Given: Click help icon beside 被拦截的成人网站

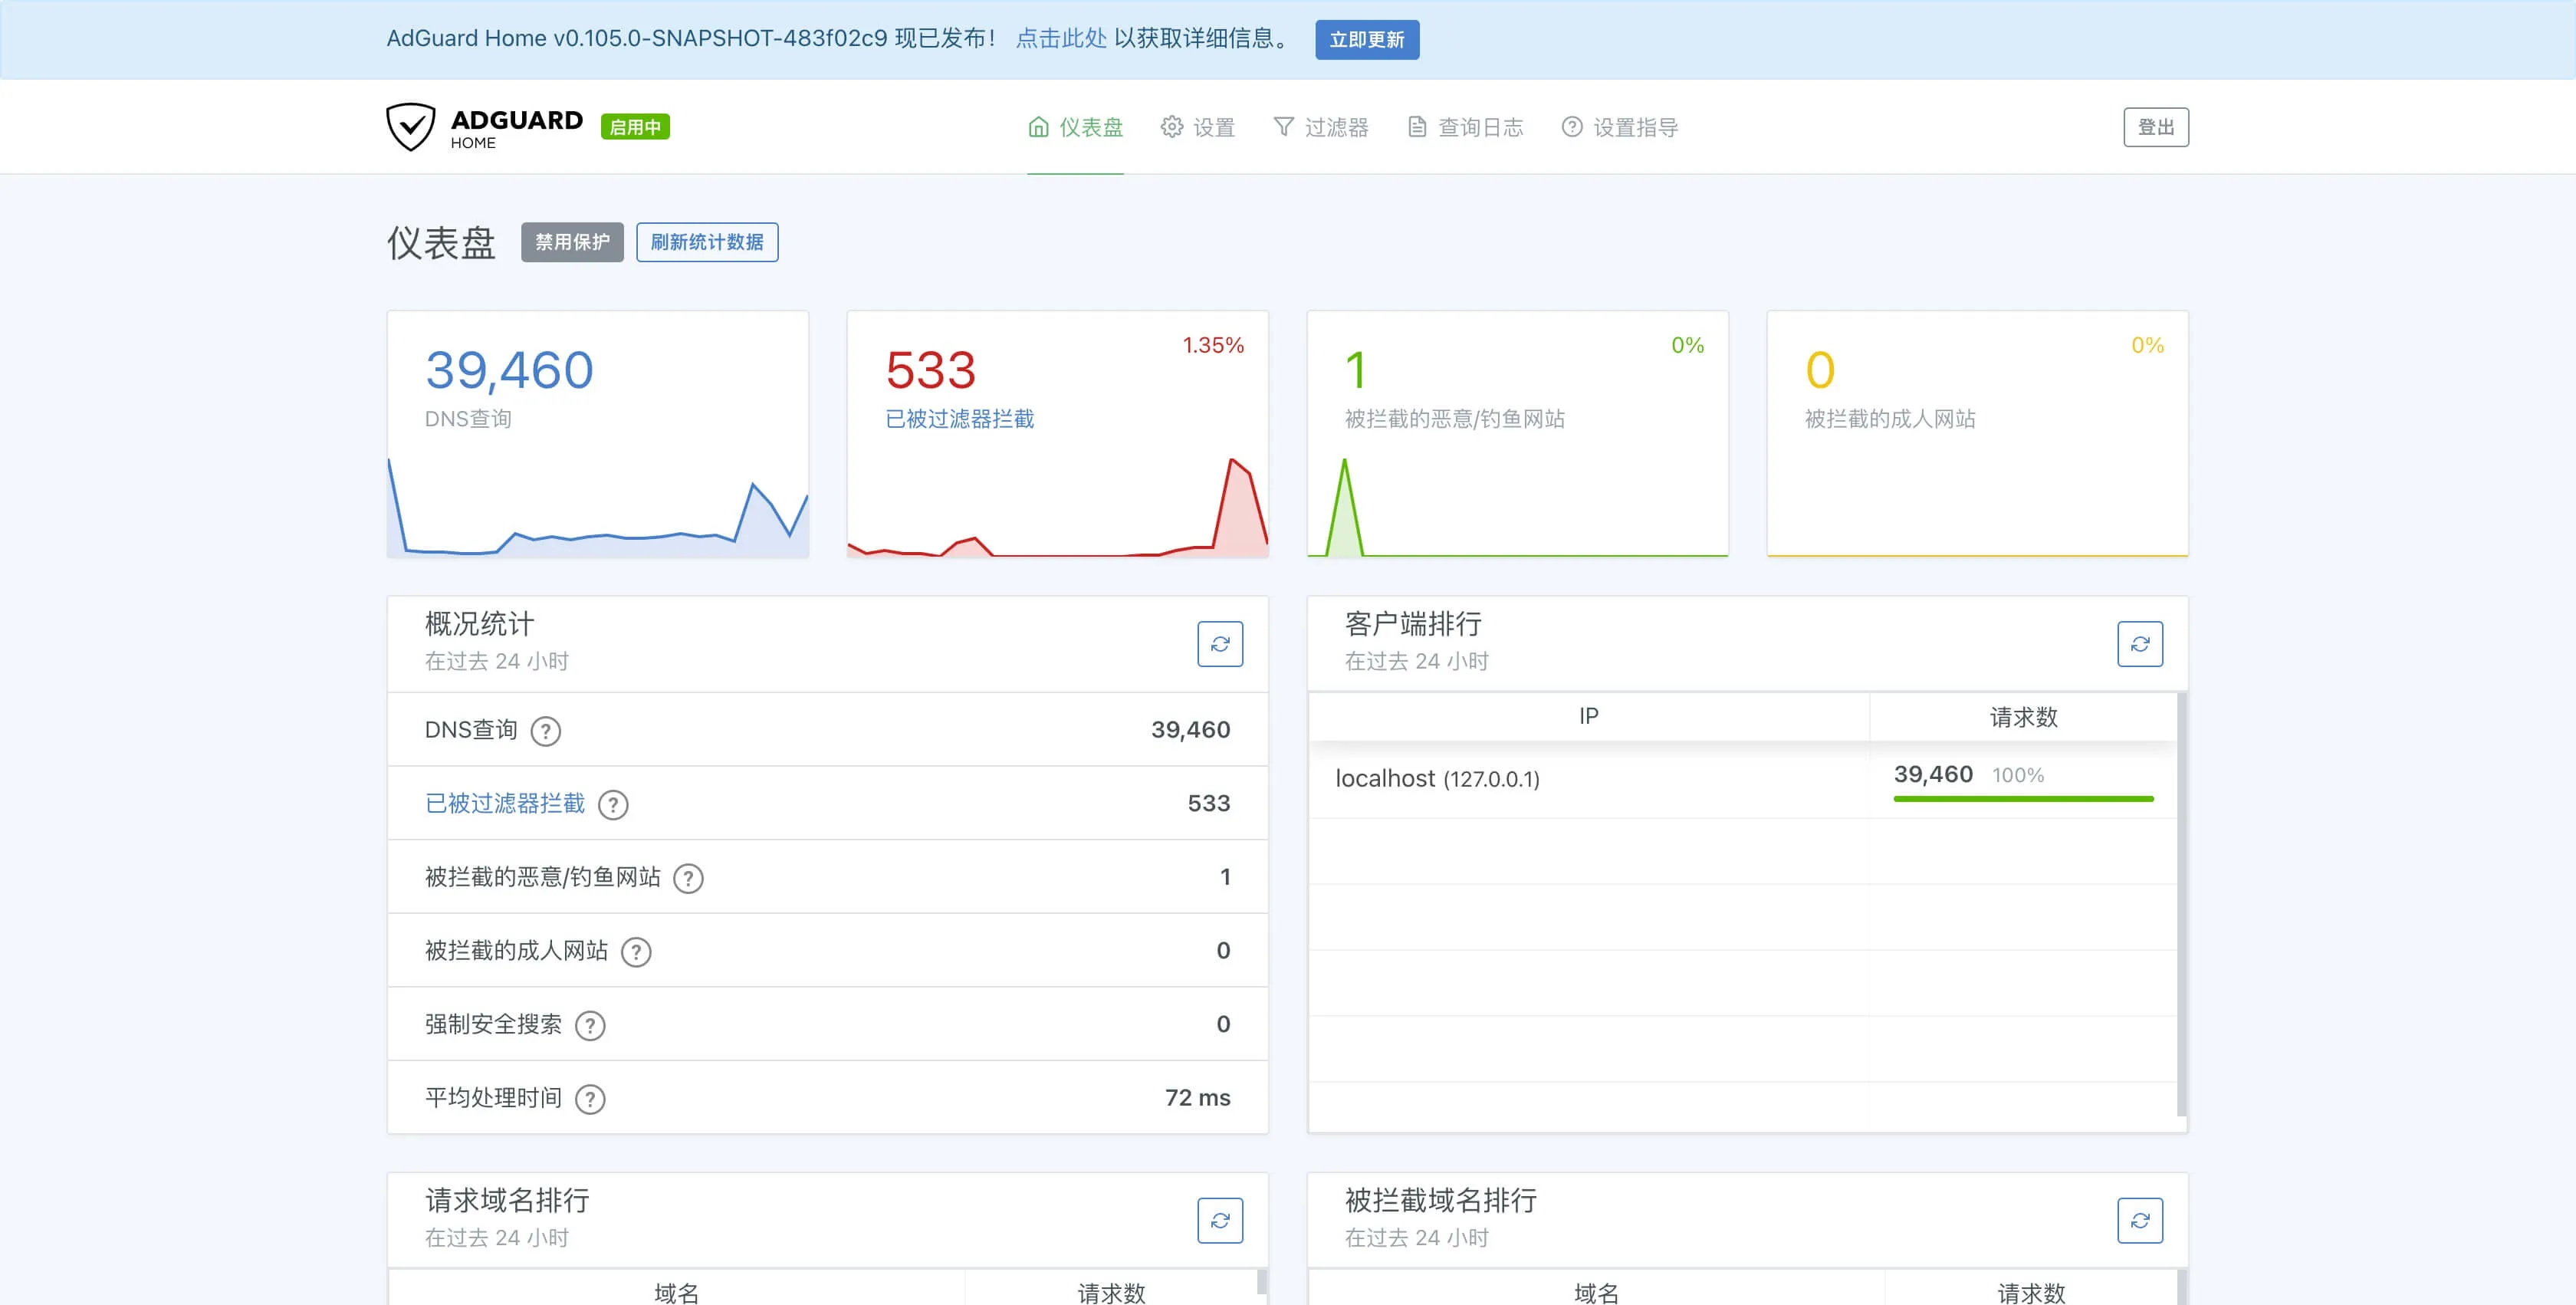Looking at the screenshot, I should pos(636,952).
